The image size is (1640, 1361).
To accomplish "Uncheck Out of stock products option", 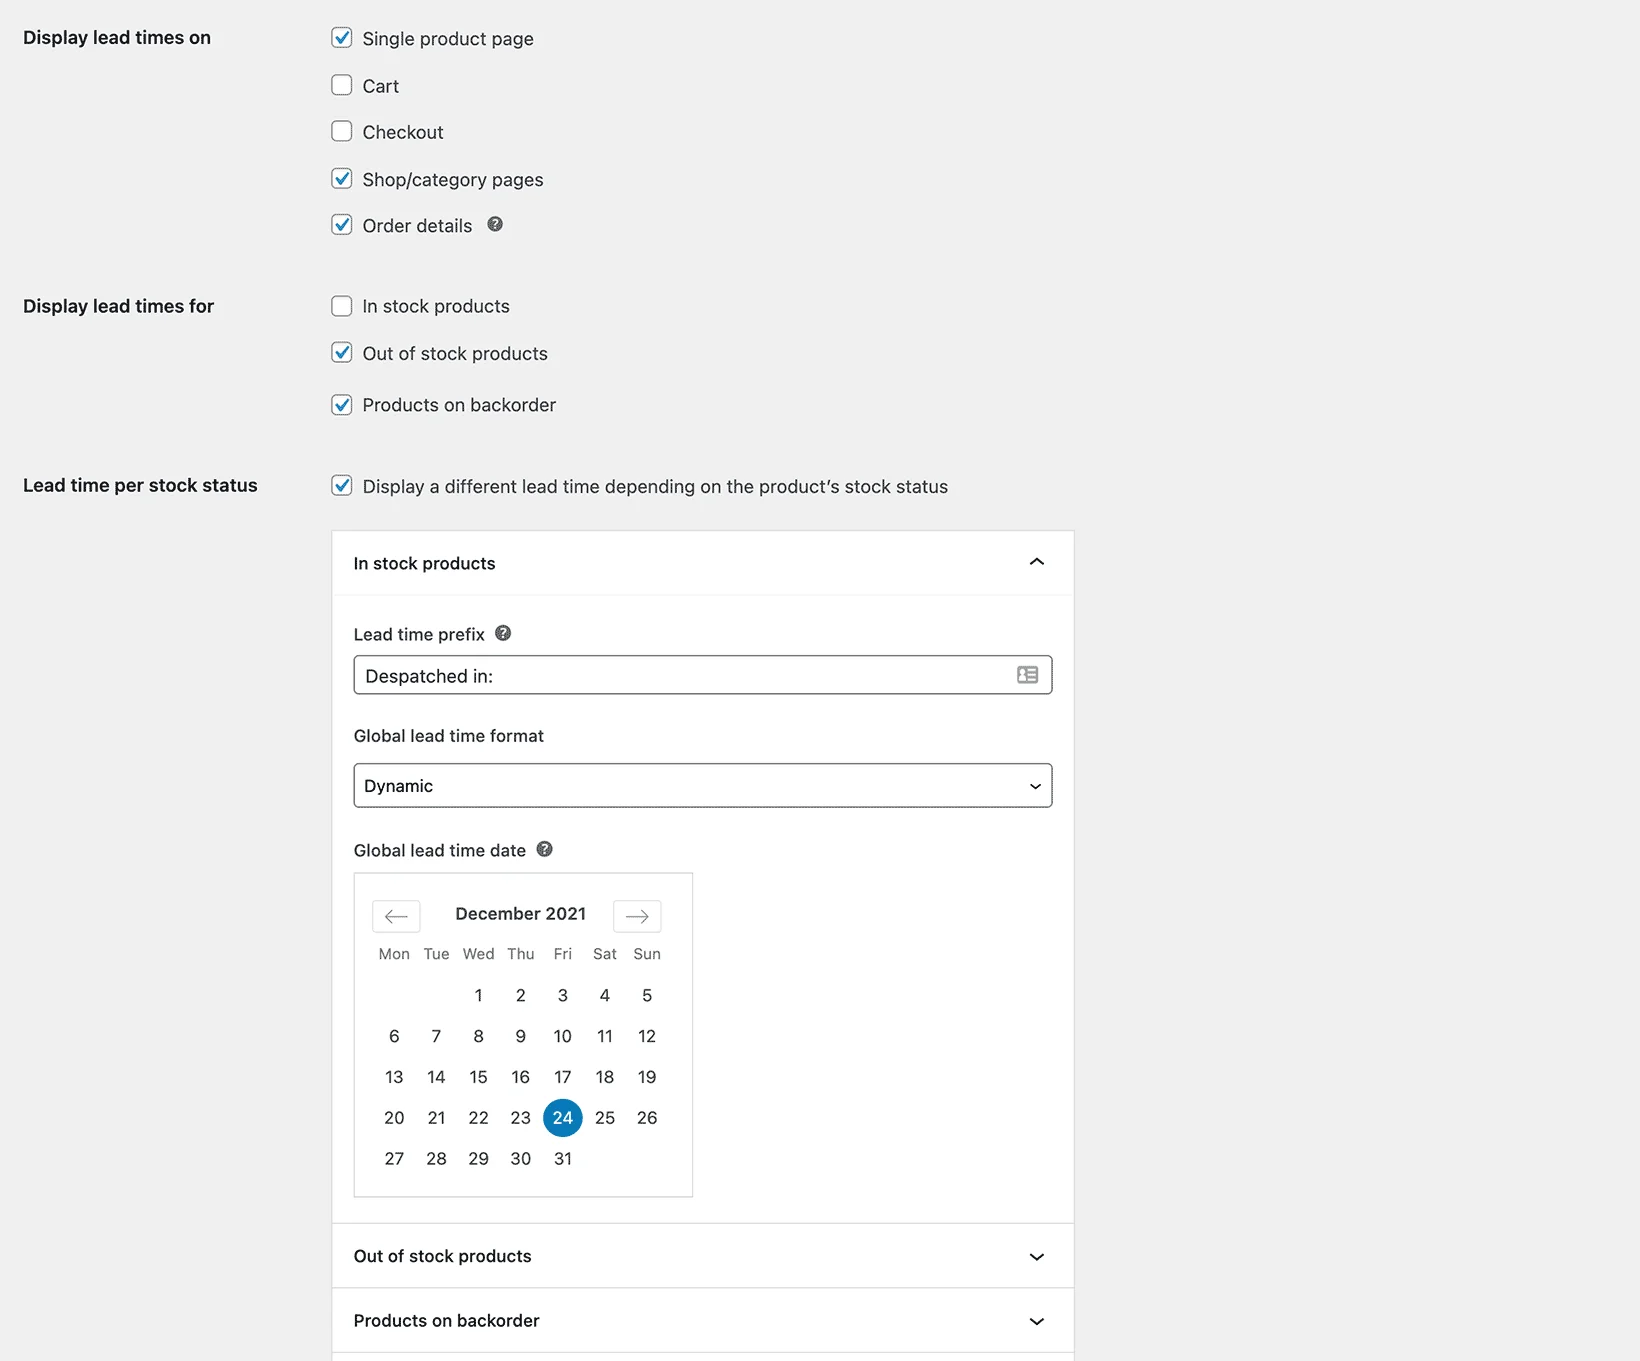I will pyautogui.click(x=341, y=353).
